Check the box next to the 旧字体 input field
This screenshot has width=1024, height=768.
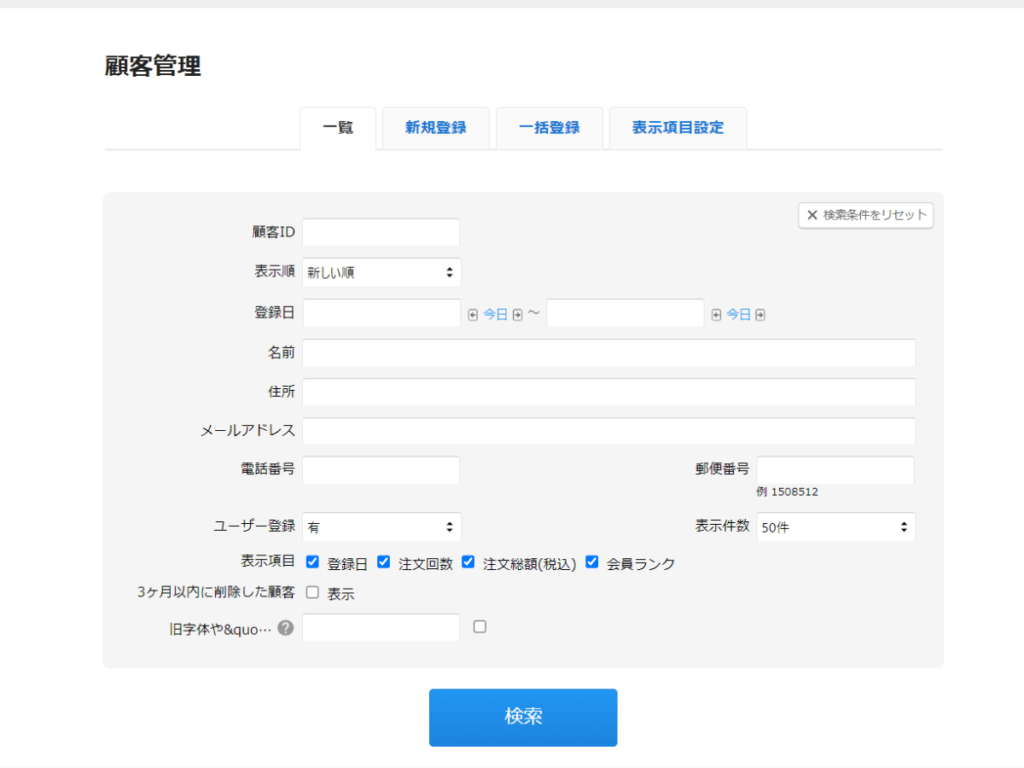[x=479, y=624]
